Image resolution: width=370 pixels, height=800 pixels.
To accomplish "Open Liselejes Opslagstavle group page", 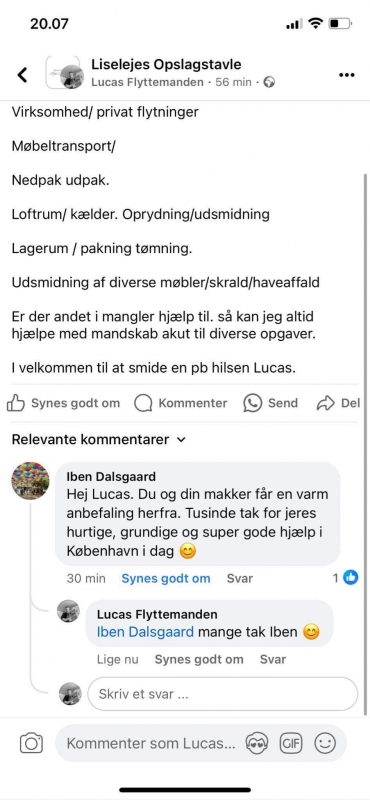I will (x=166, y=64).
